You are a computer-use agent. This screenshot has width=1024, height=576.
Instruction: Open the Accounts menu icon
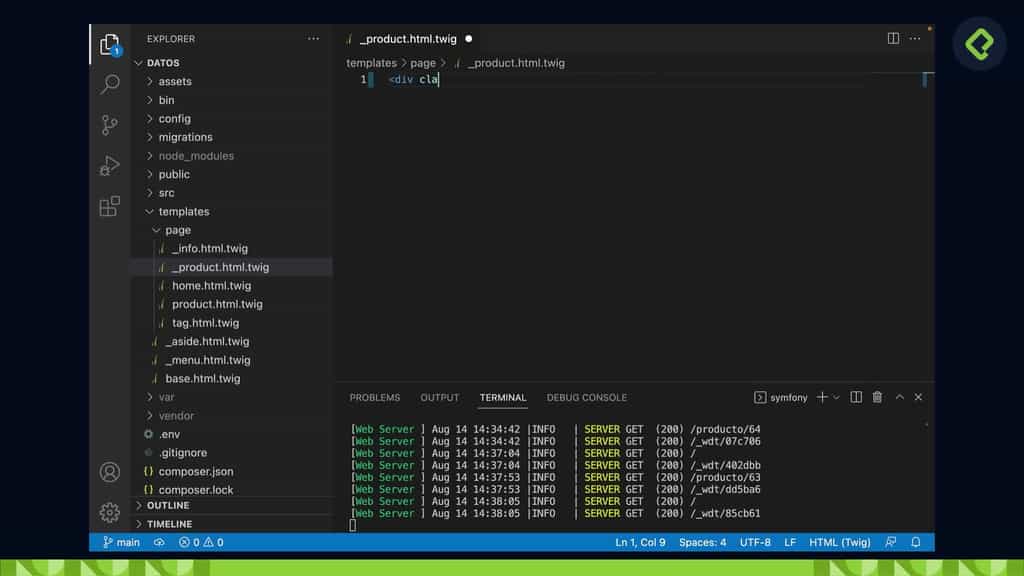[110, 472]
